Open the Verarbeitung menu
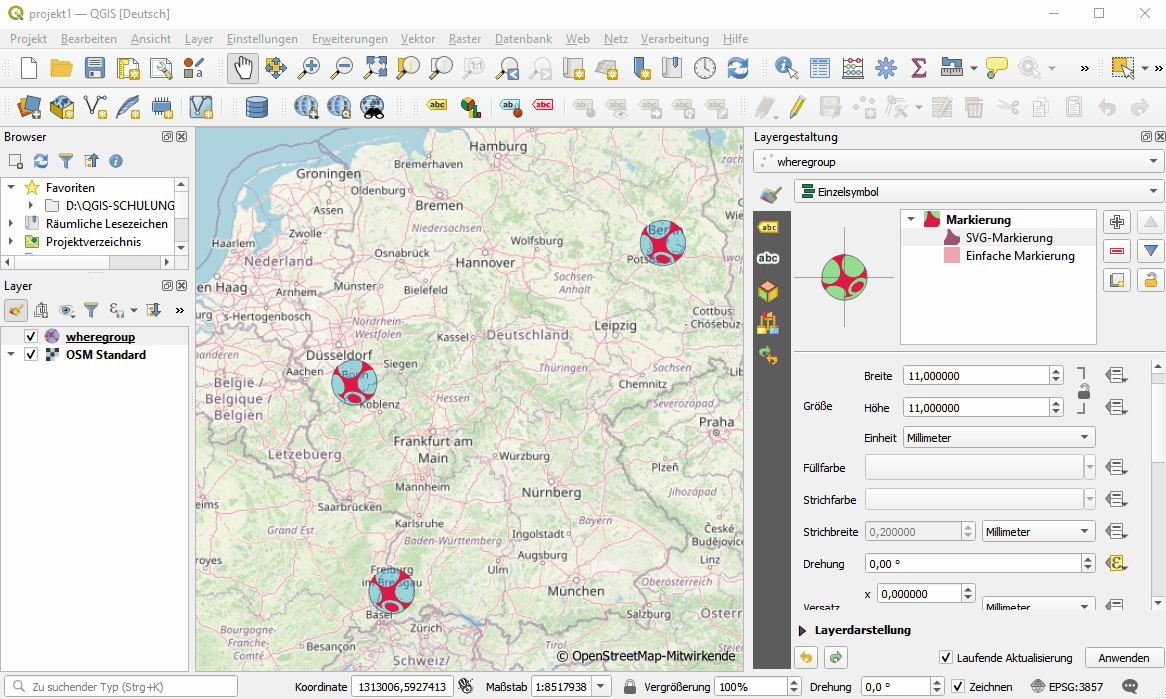The height and width of the screenshot is (699, 1166). click(673, 39)
